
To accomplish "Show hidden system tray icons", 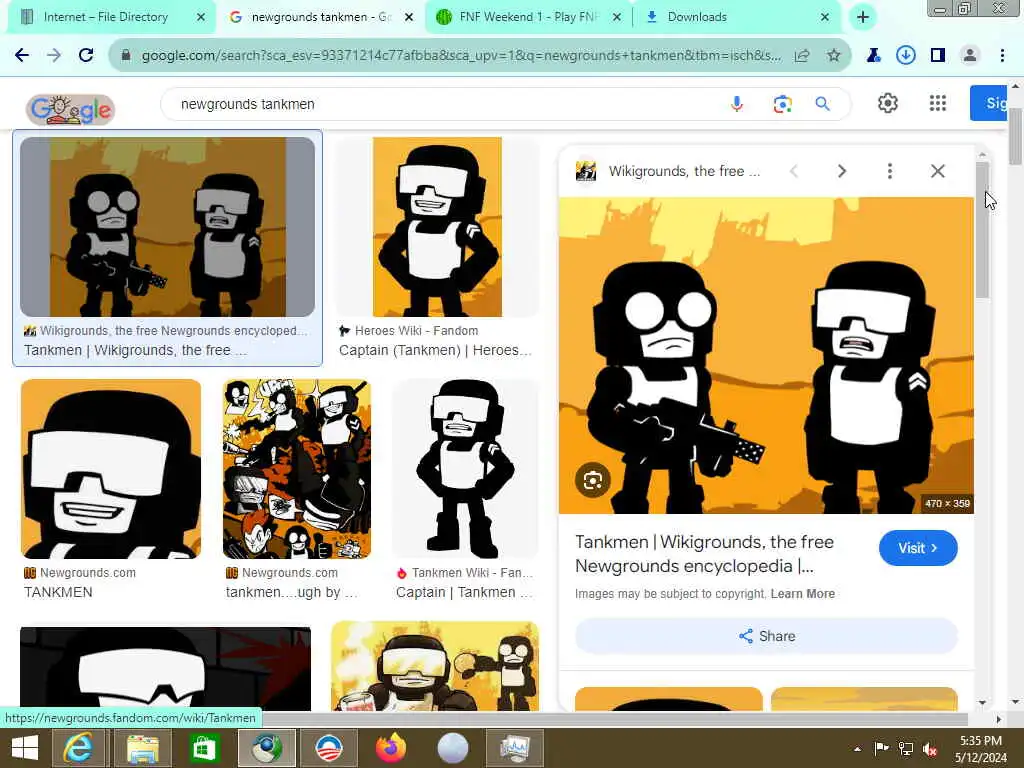I will 857,749.
